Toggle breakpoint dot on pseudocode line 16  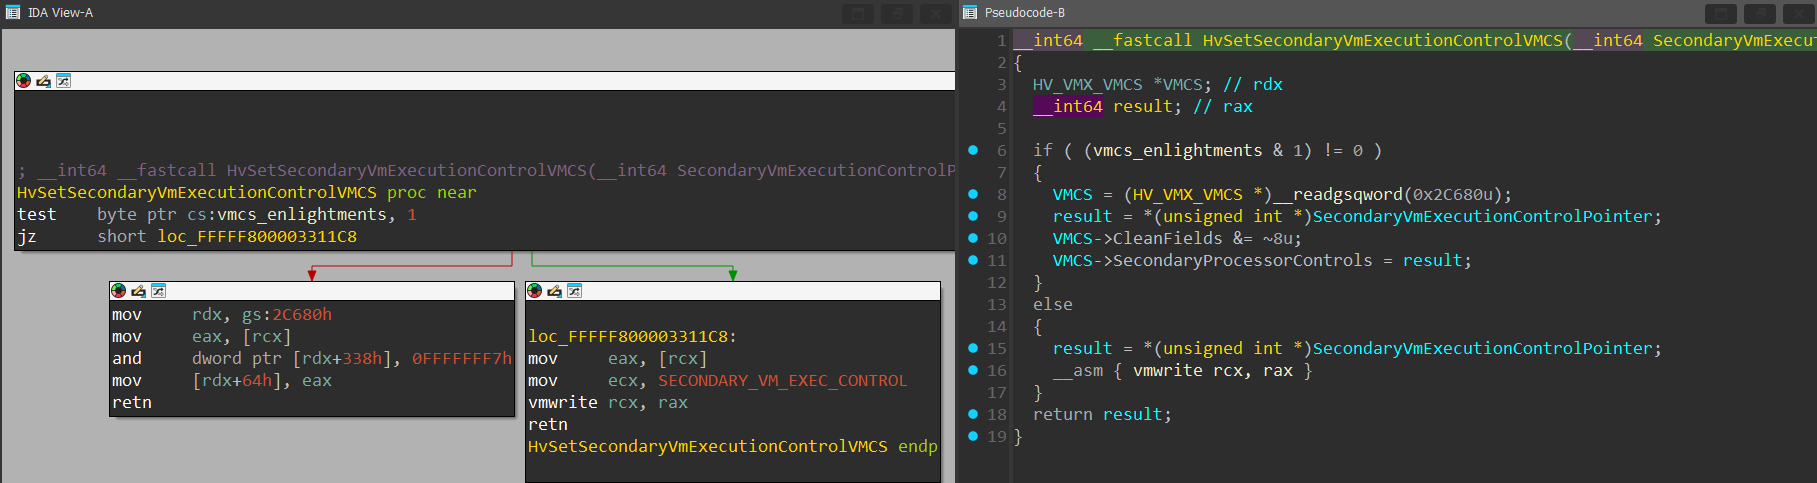[x=973, y=370]
